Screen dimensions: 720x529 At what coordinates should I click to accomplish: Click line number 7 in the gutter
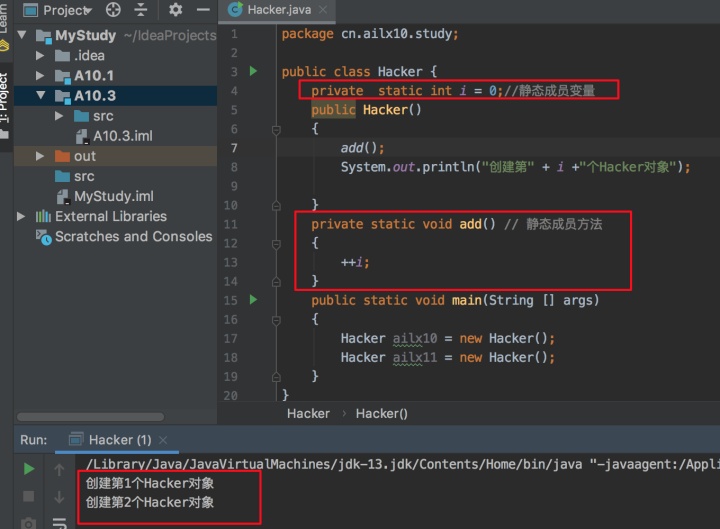tap(234, 148)
